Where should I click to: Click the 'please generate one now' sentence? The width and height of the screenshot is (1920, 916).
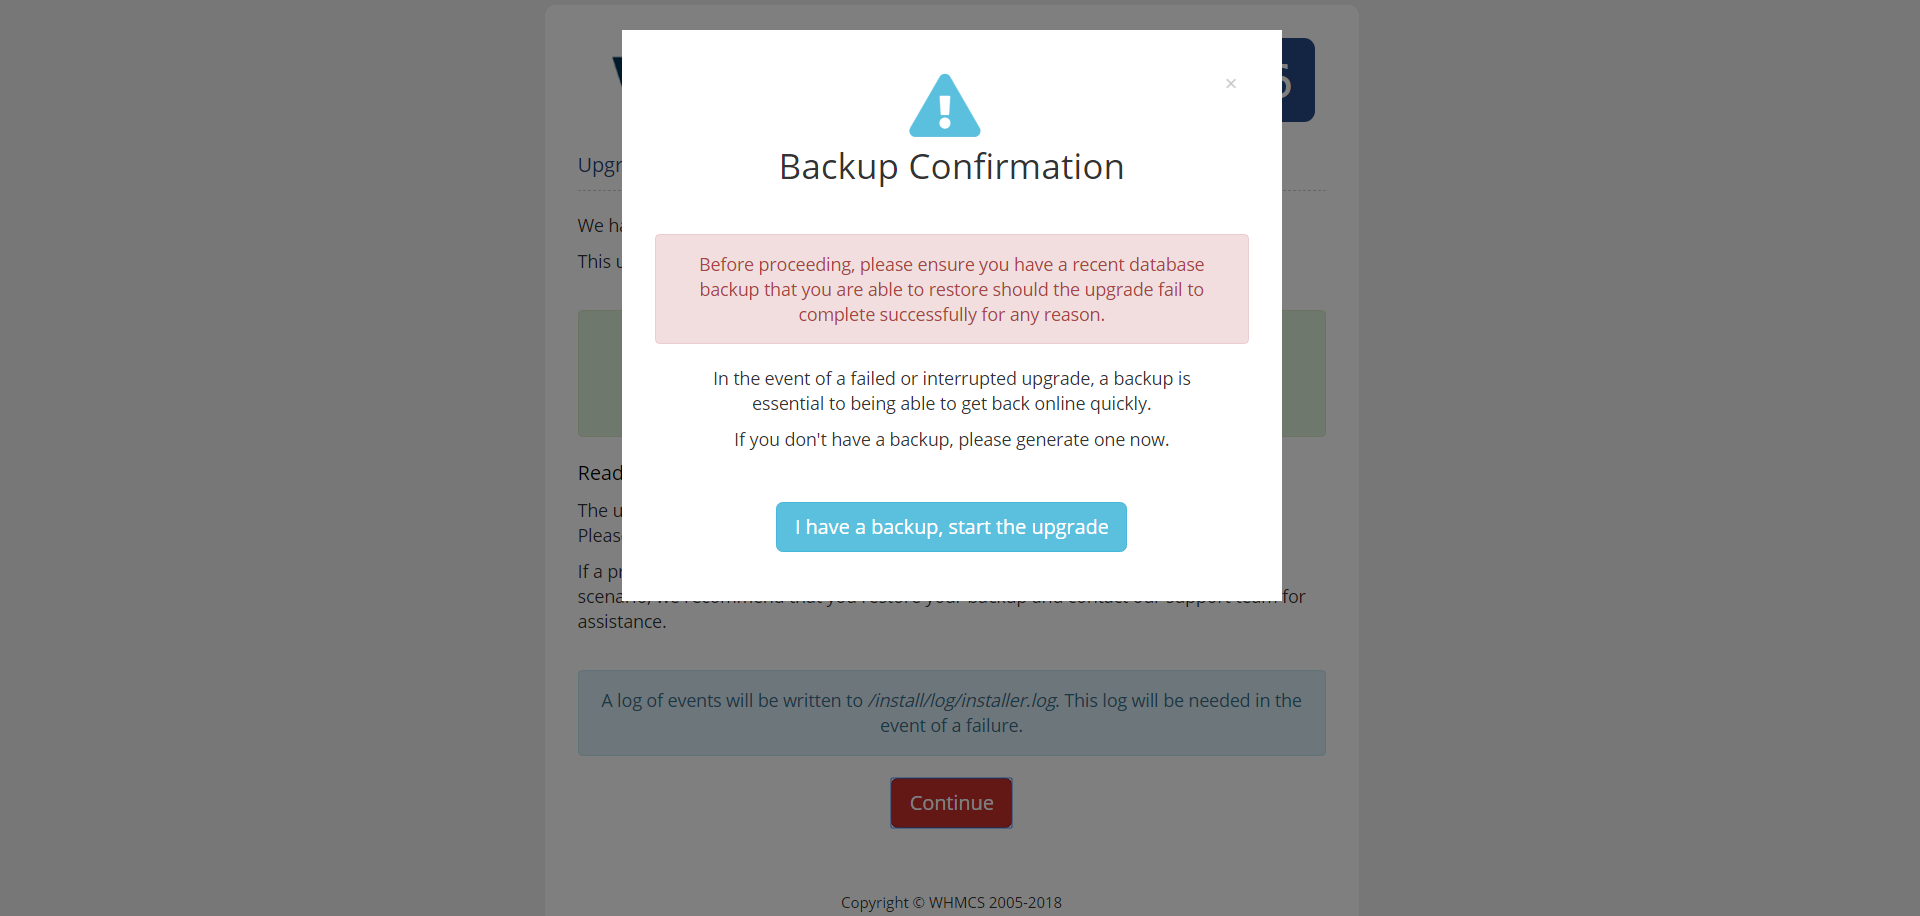pos(951,440)
